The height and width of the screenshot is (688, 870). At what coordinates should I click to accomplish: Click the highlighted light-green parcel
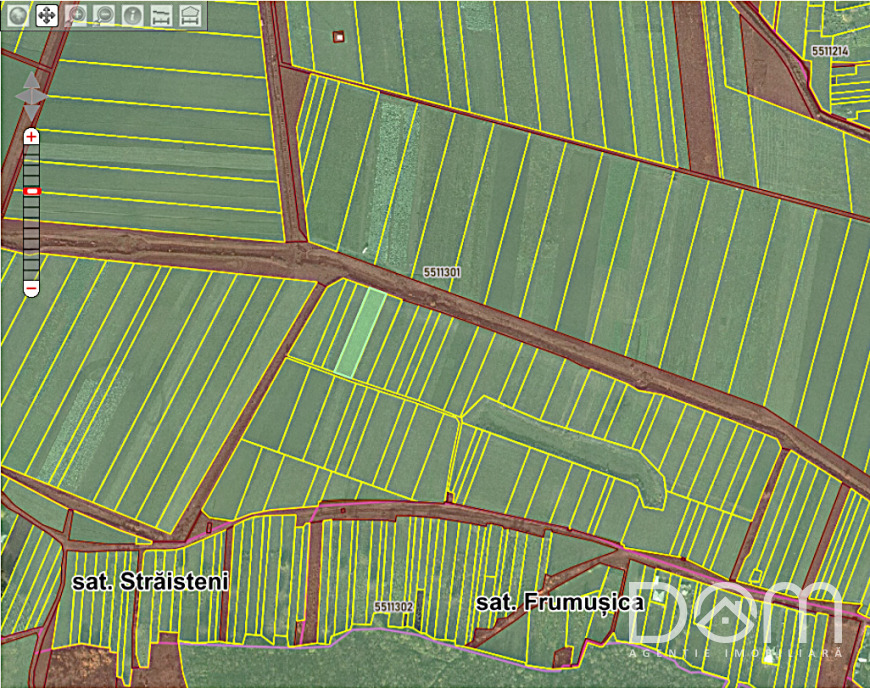pos(359,333)
